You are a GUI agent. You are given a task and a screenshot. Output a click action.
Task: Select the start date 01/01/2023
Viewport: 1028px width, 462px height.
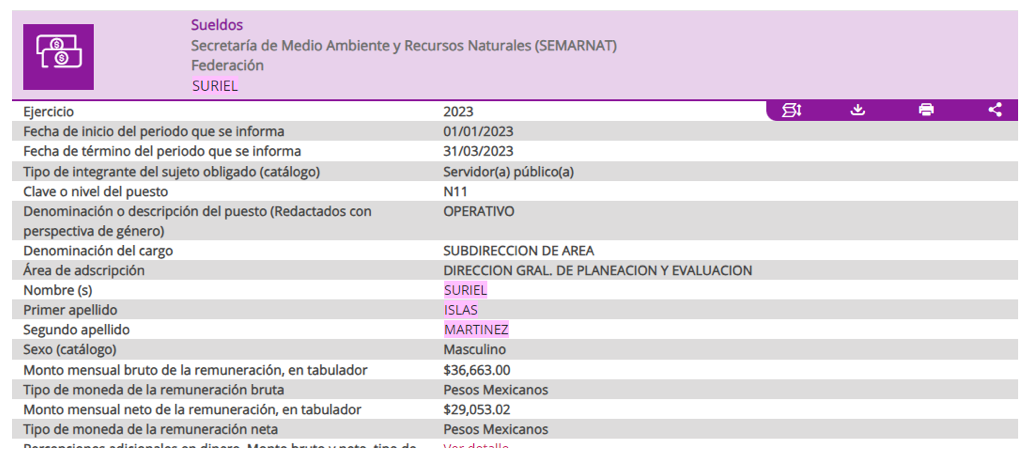point(478,132)
